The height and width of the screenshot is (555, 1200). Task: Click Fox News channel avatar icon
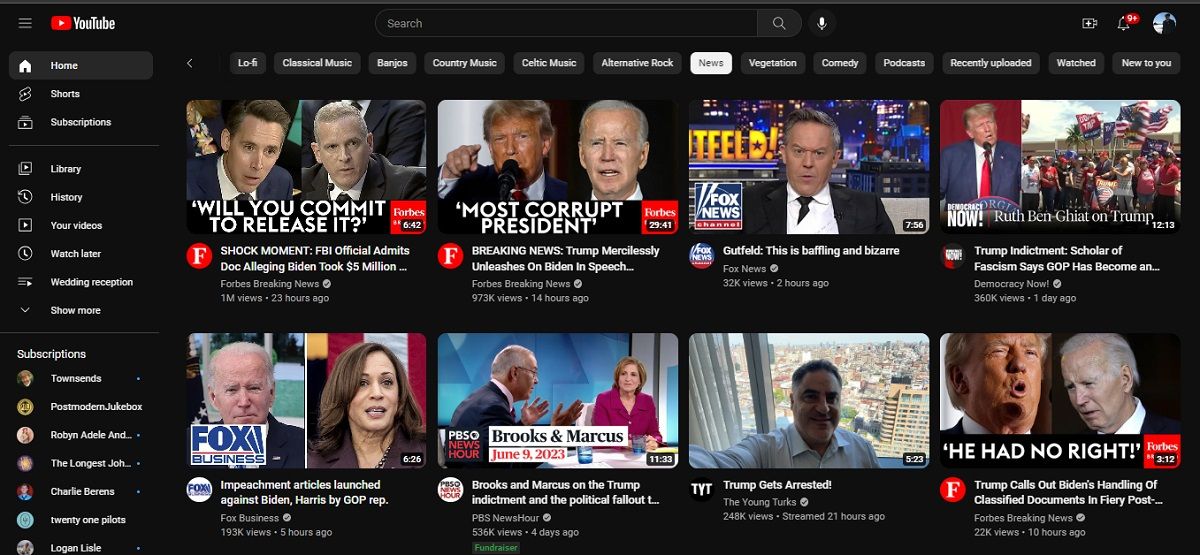(x=701, y=256)
